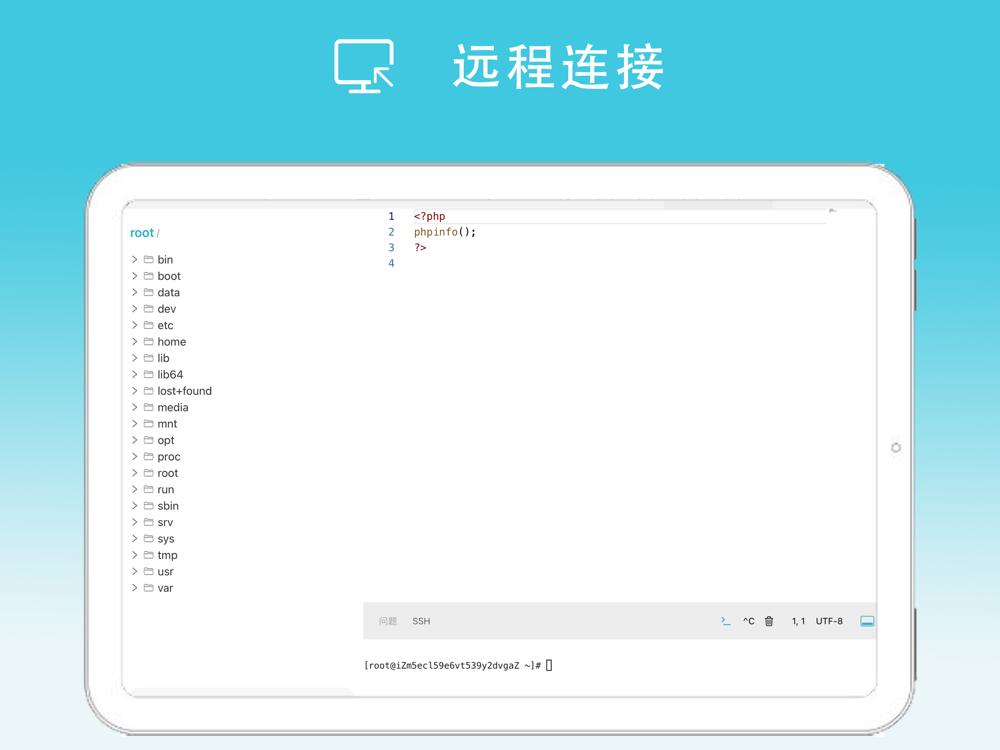Switch to the 问题 tab
Screen dimensions: 1000x750
388,621
